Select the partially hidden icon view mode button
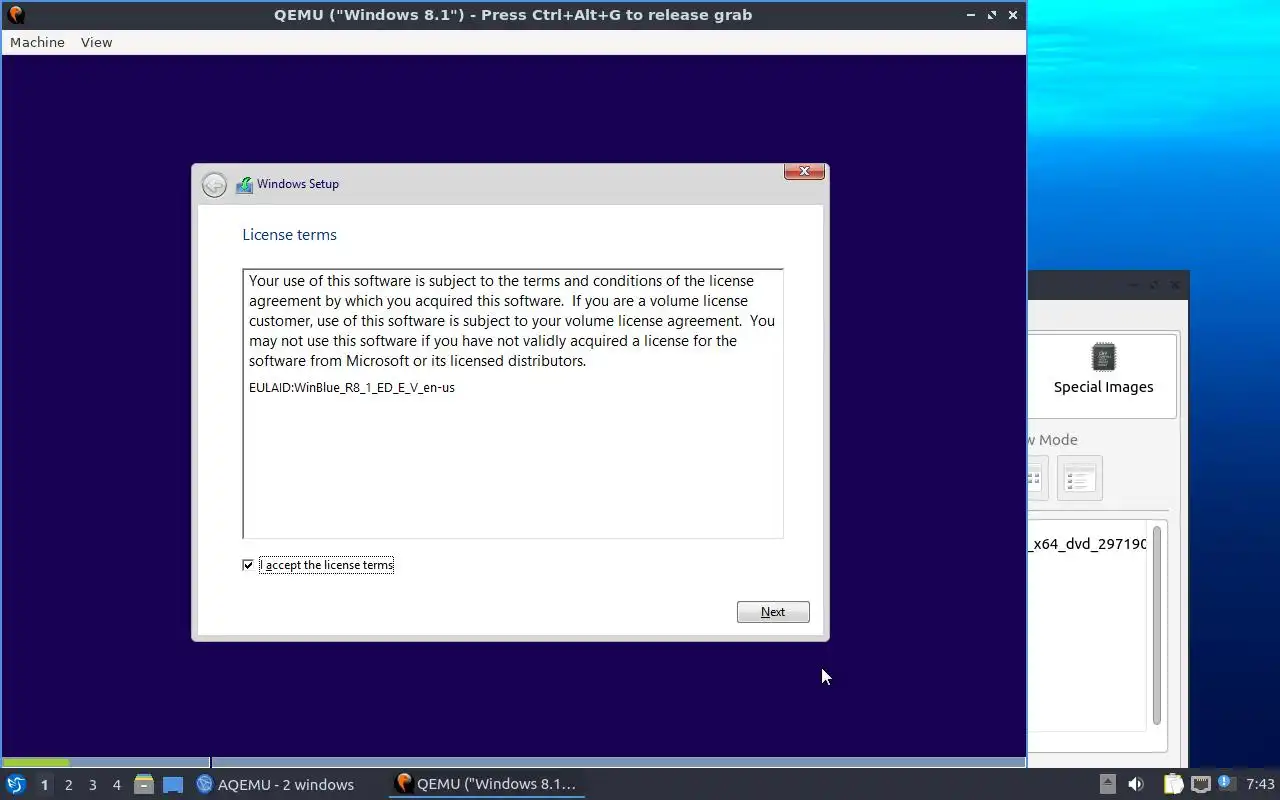 click(x=1037, y=478)
